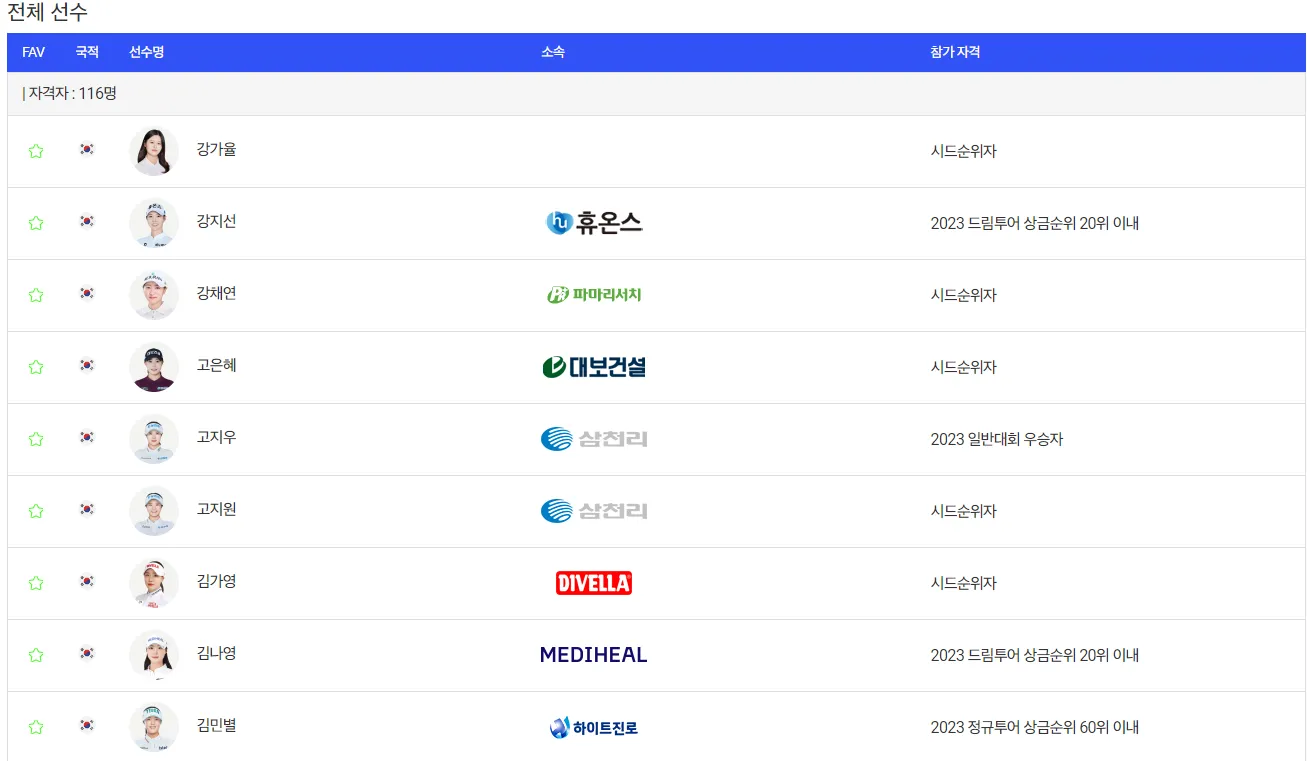Click the MEDIHEAL sponsor logo

(x=594, y=655)
